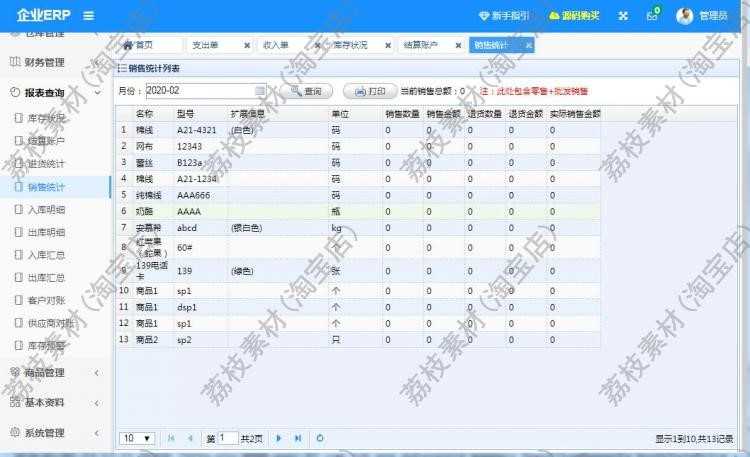This screenshot has width=750, height=457.
Task: Select the 奶酪 row name cell
Action: 144,212
